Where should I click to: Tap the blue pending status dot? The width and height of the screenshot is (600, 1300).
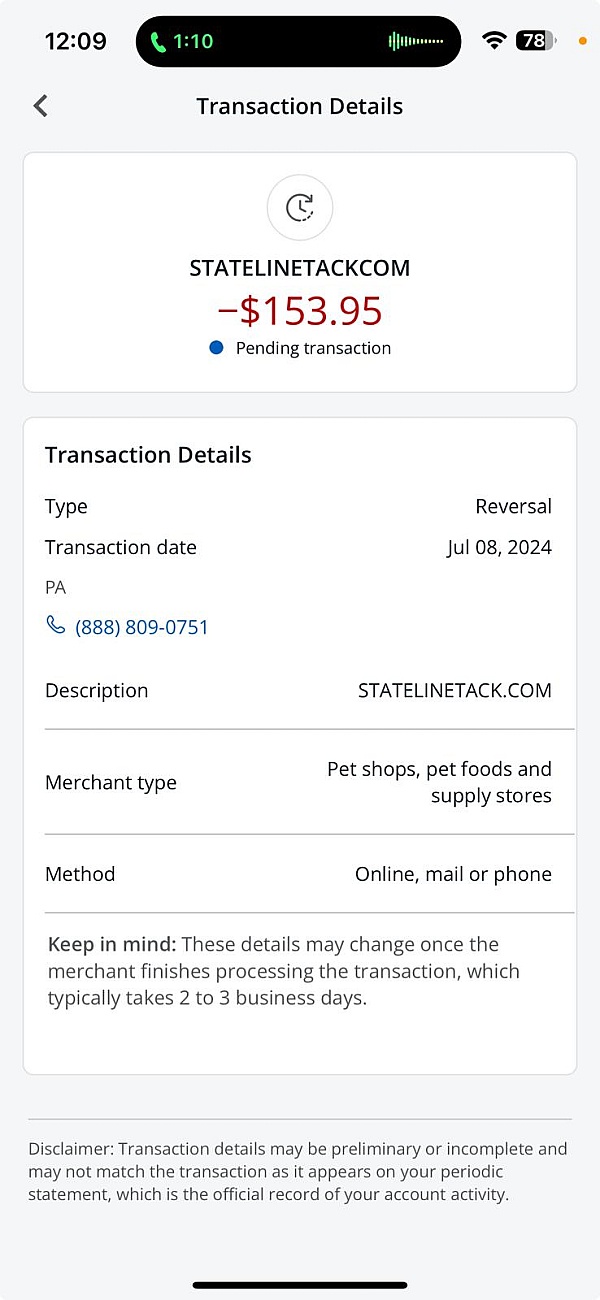pos(216,348)
